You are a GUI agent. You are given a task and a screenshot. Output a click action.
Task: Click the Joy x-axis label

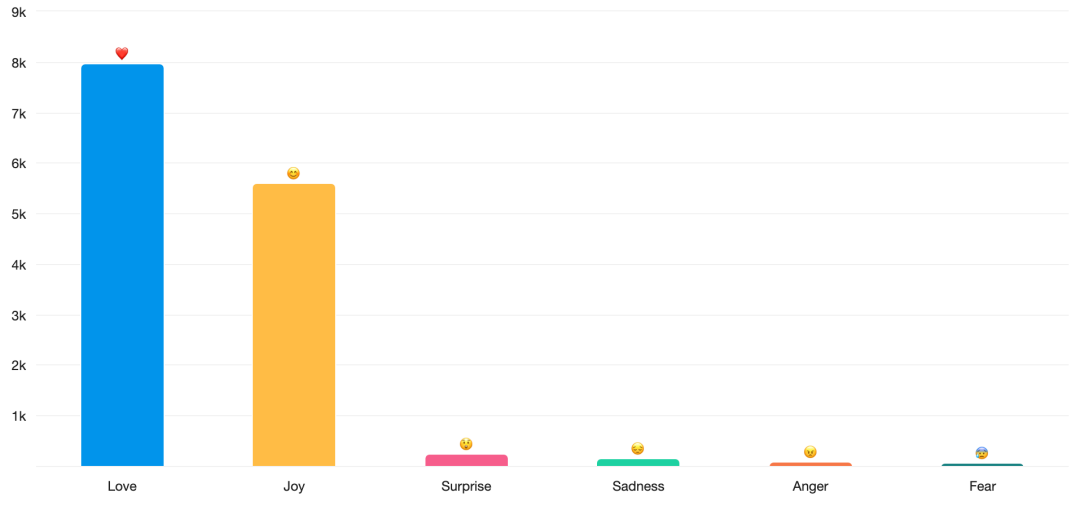[294, 487]
